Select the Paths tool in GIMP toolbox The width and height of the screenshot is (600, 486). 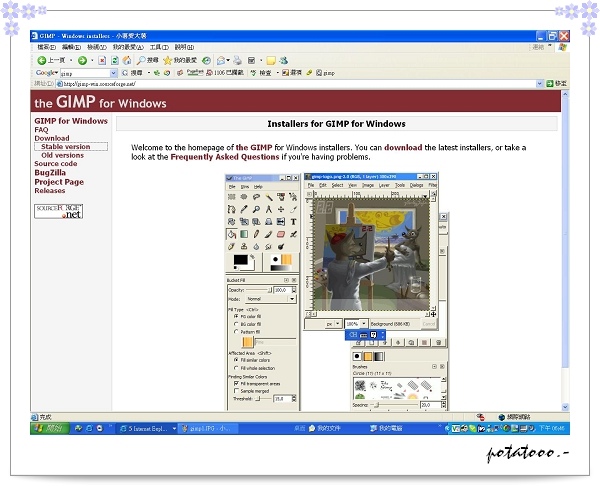tap(232, 209)
